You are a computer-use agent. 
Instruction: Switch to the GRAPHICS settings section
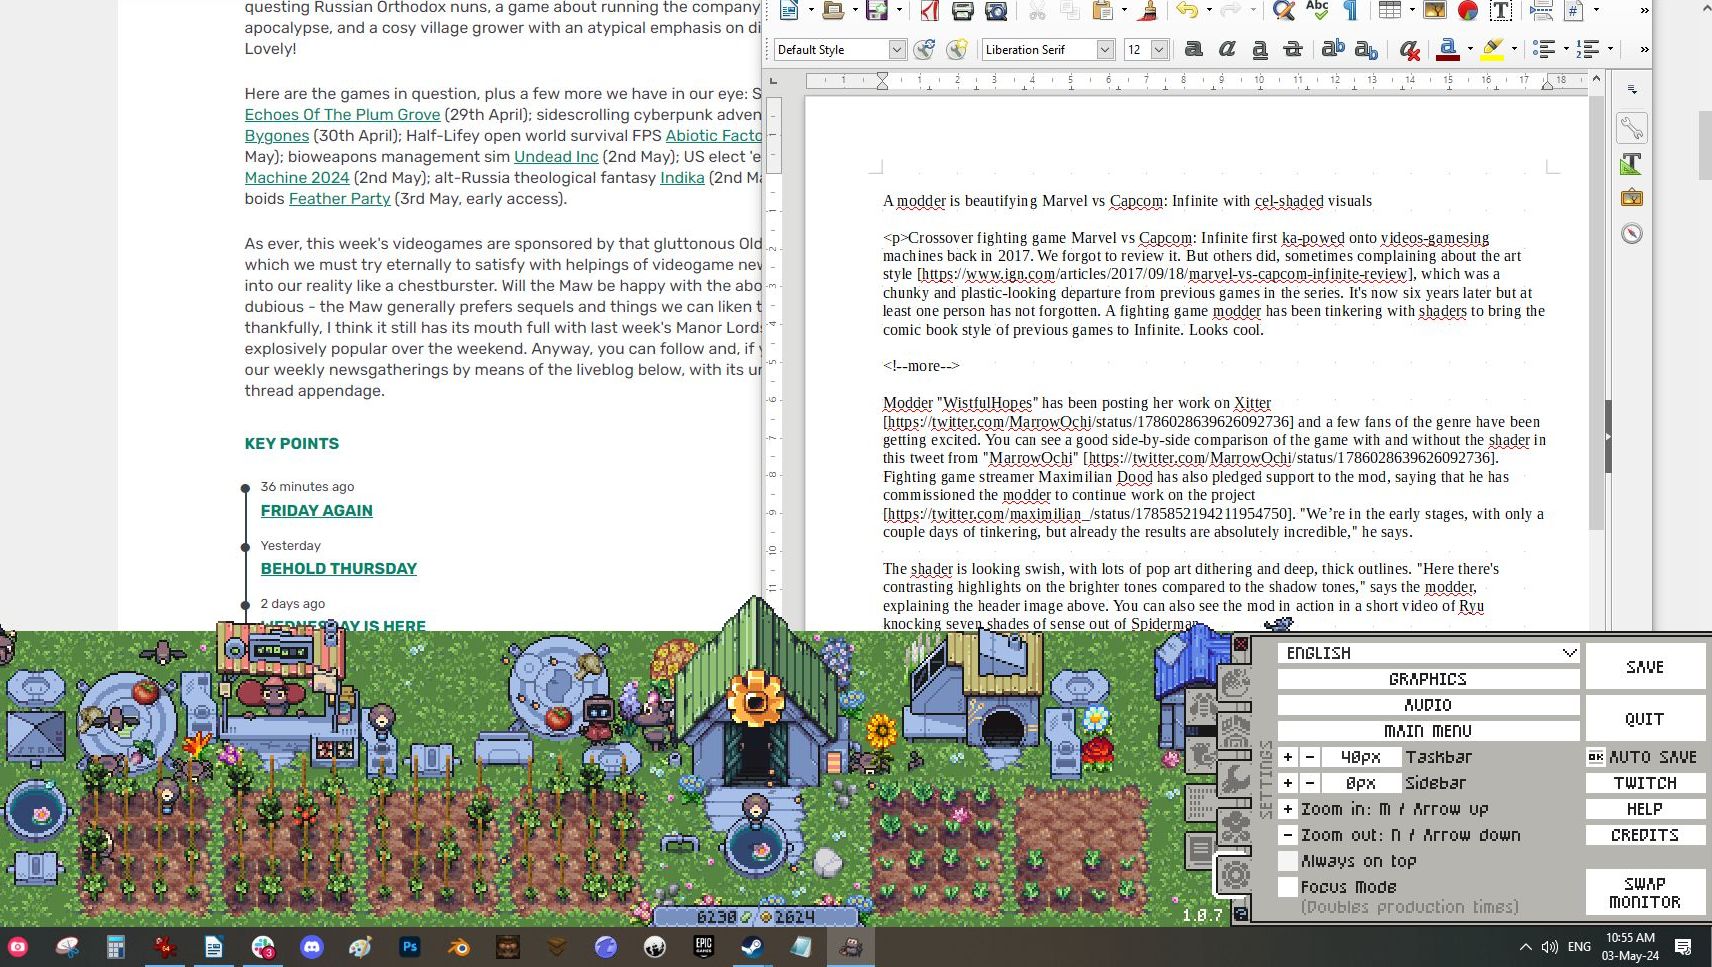click(1427, 678)
